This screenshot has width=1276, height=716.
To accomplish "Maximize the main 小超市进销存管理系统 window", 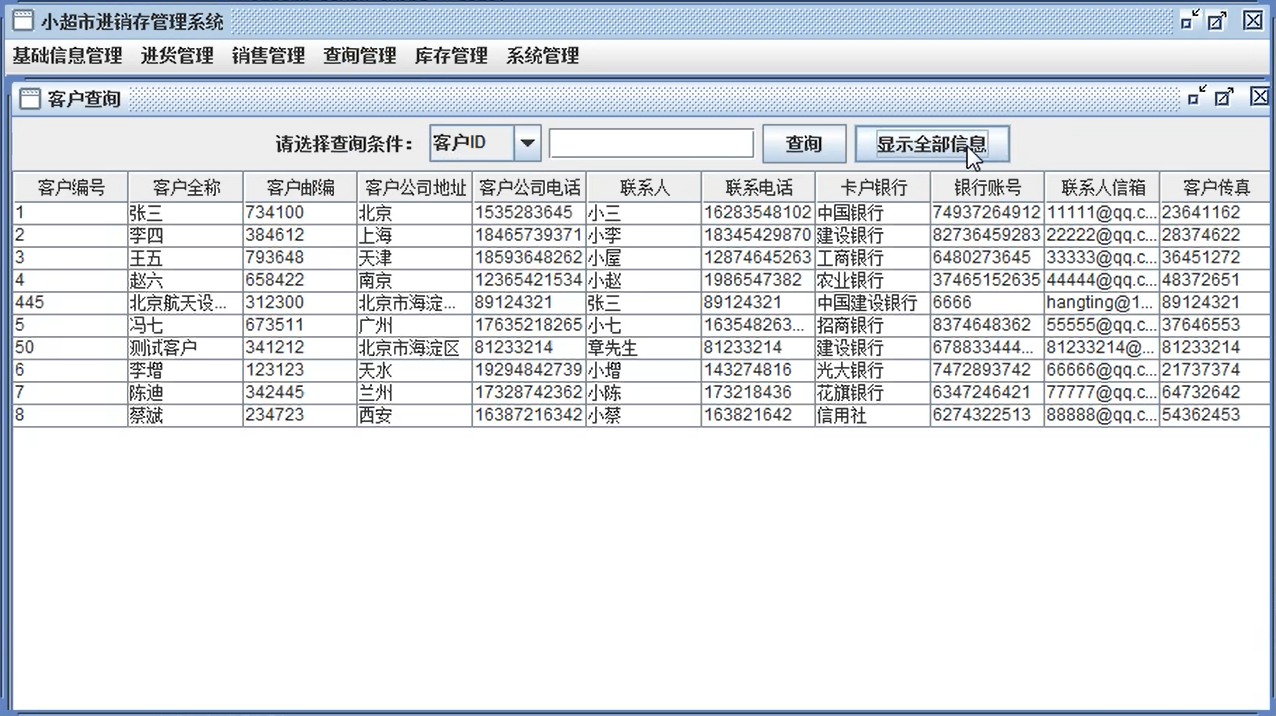I will [1217, 19].
